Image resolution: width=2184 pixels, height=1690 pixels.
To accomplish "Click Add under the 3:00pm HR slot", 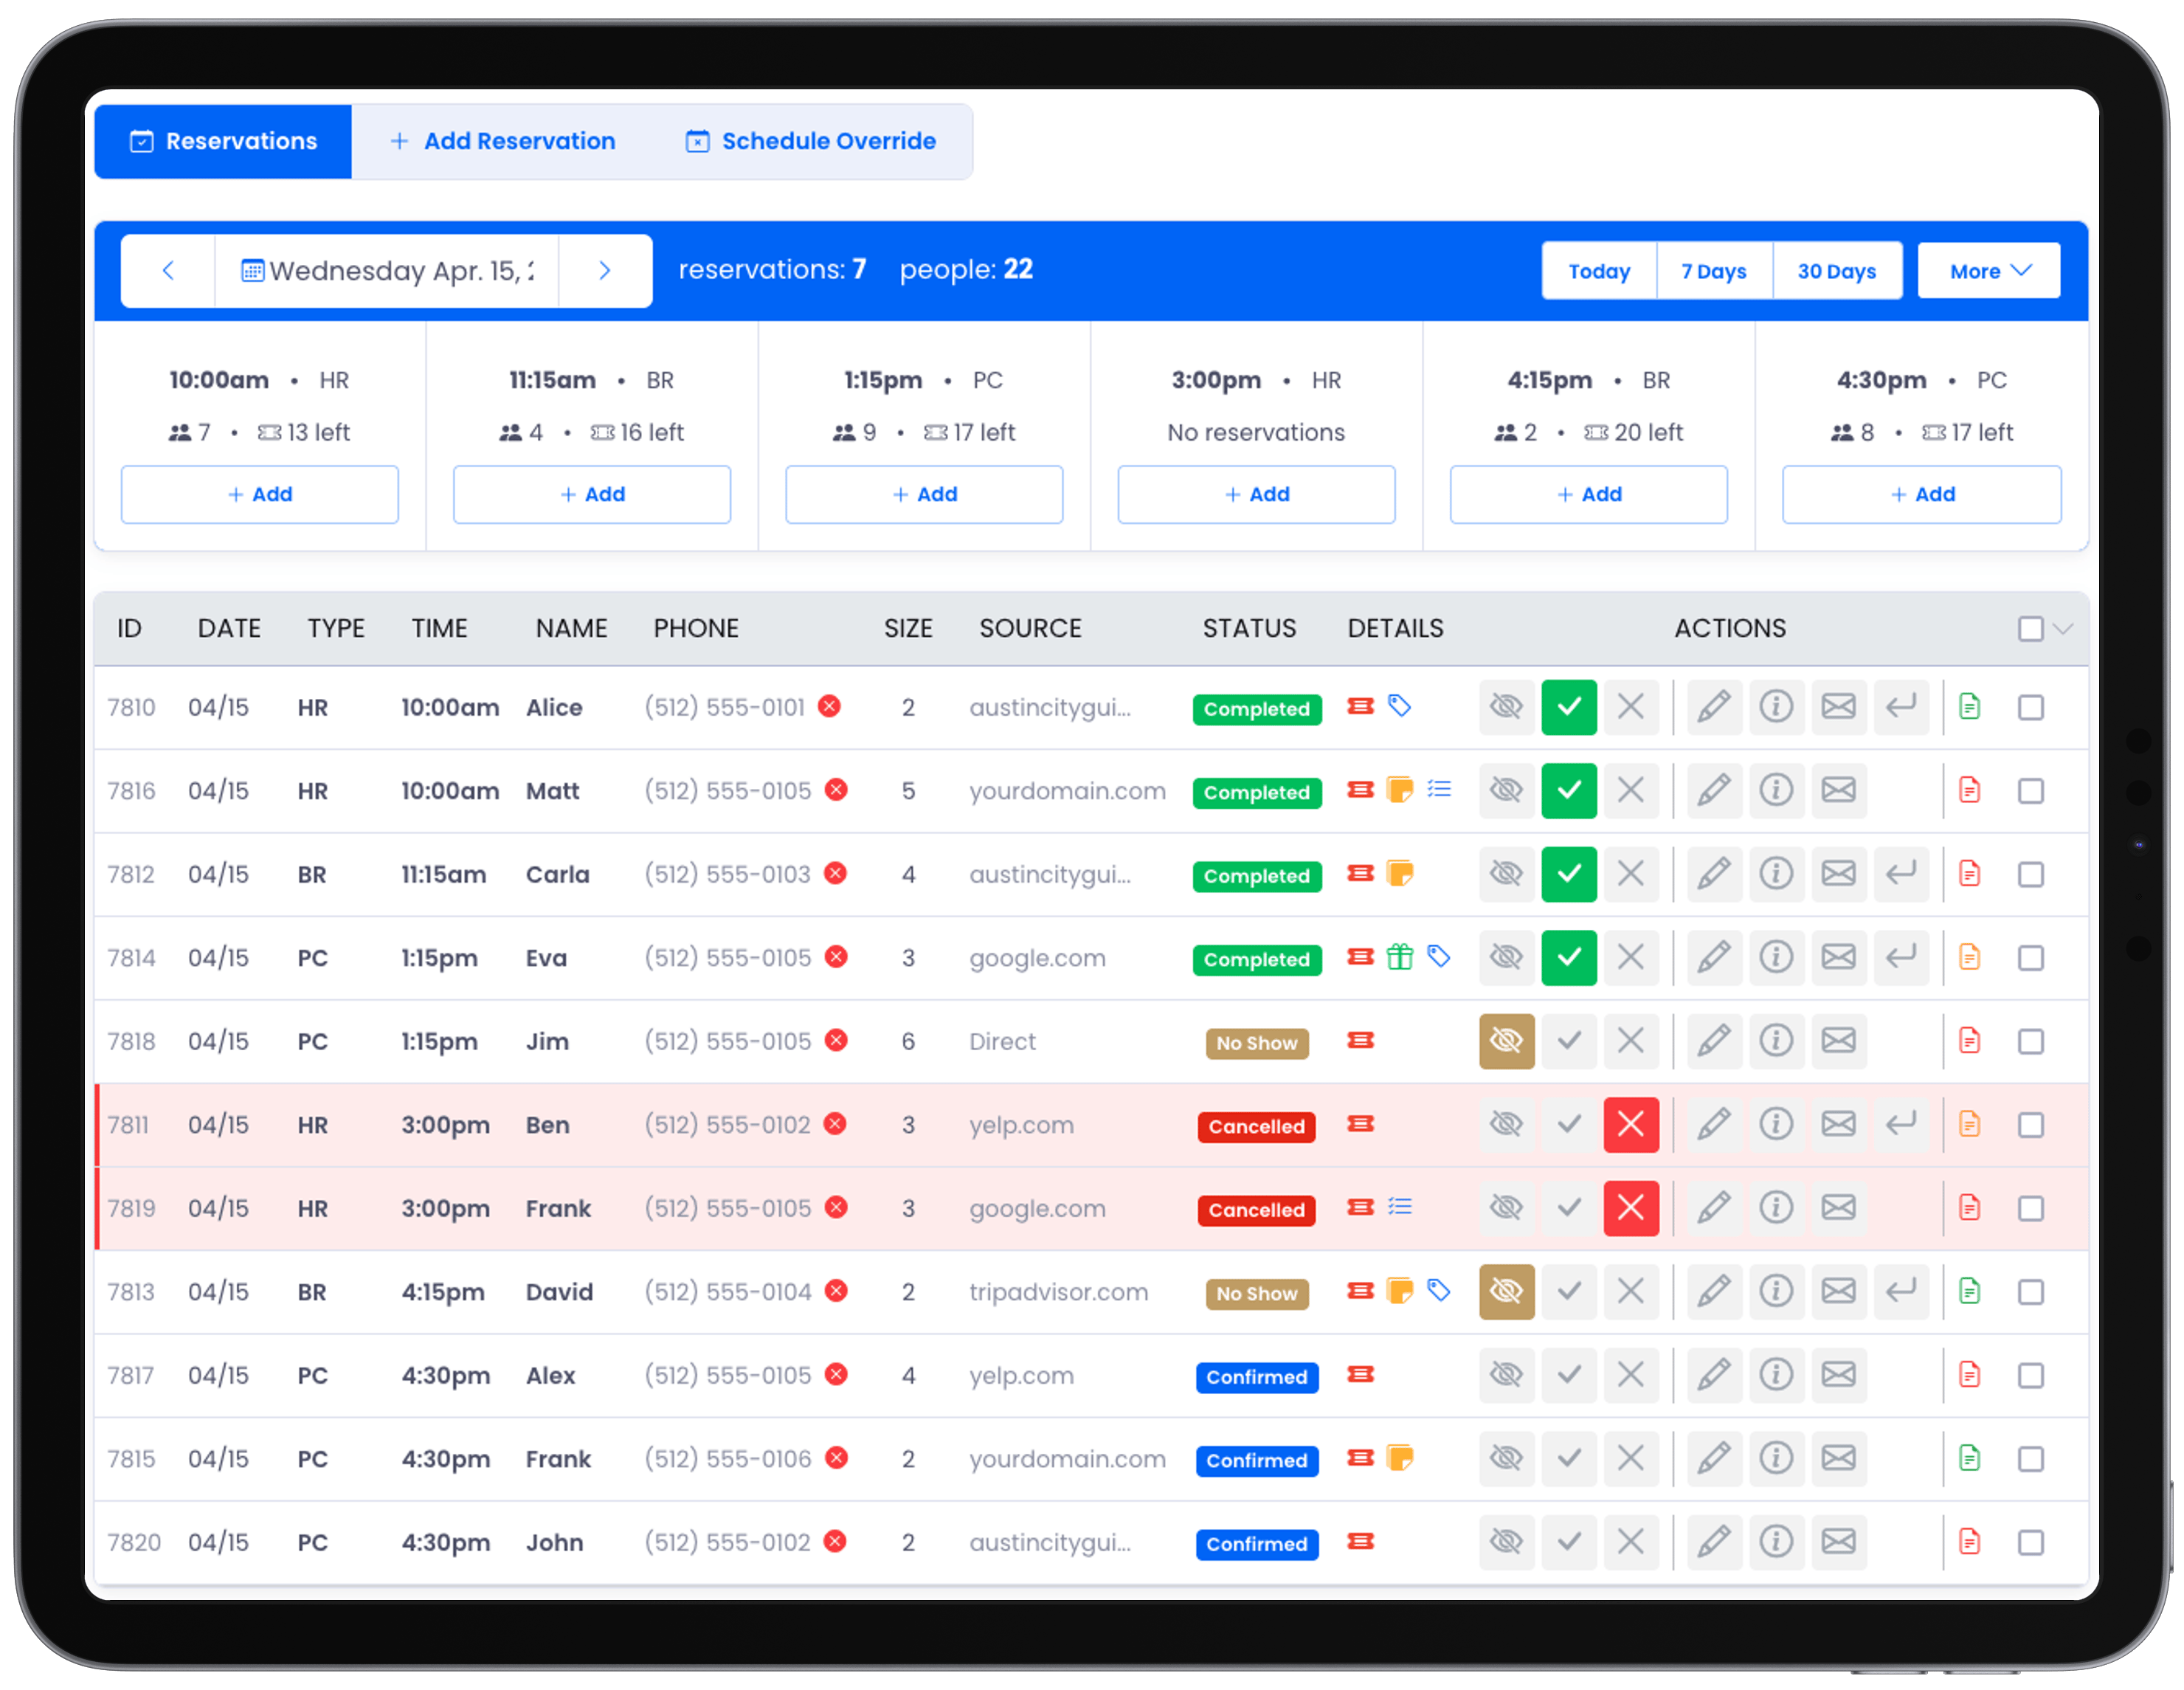I will coord(1256,494).
